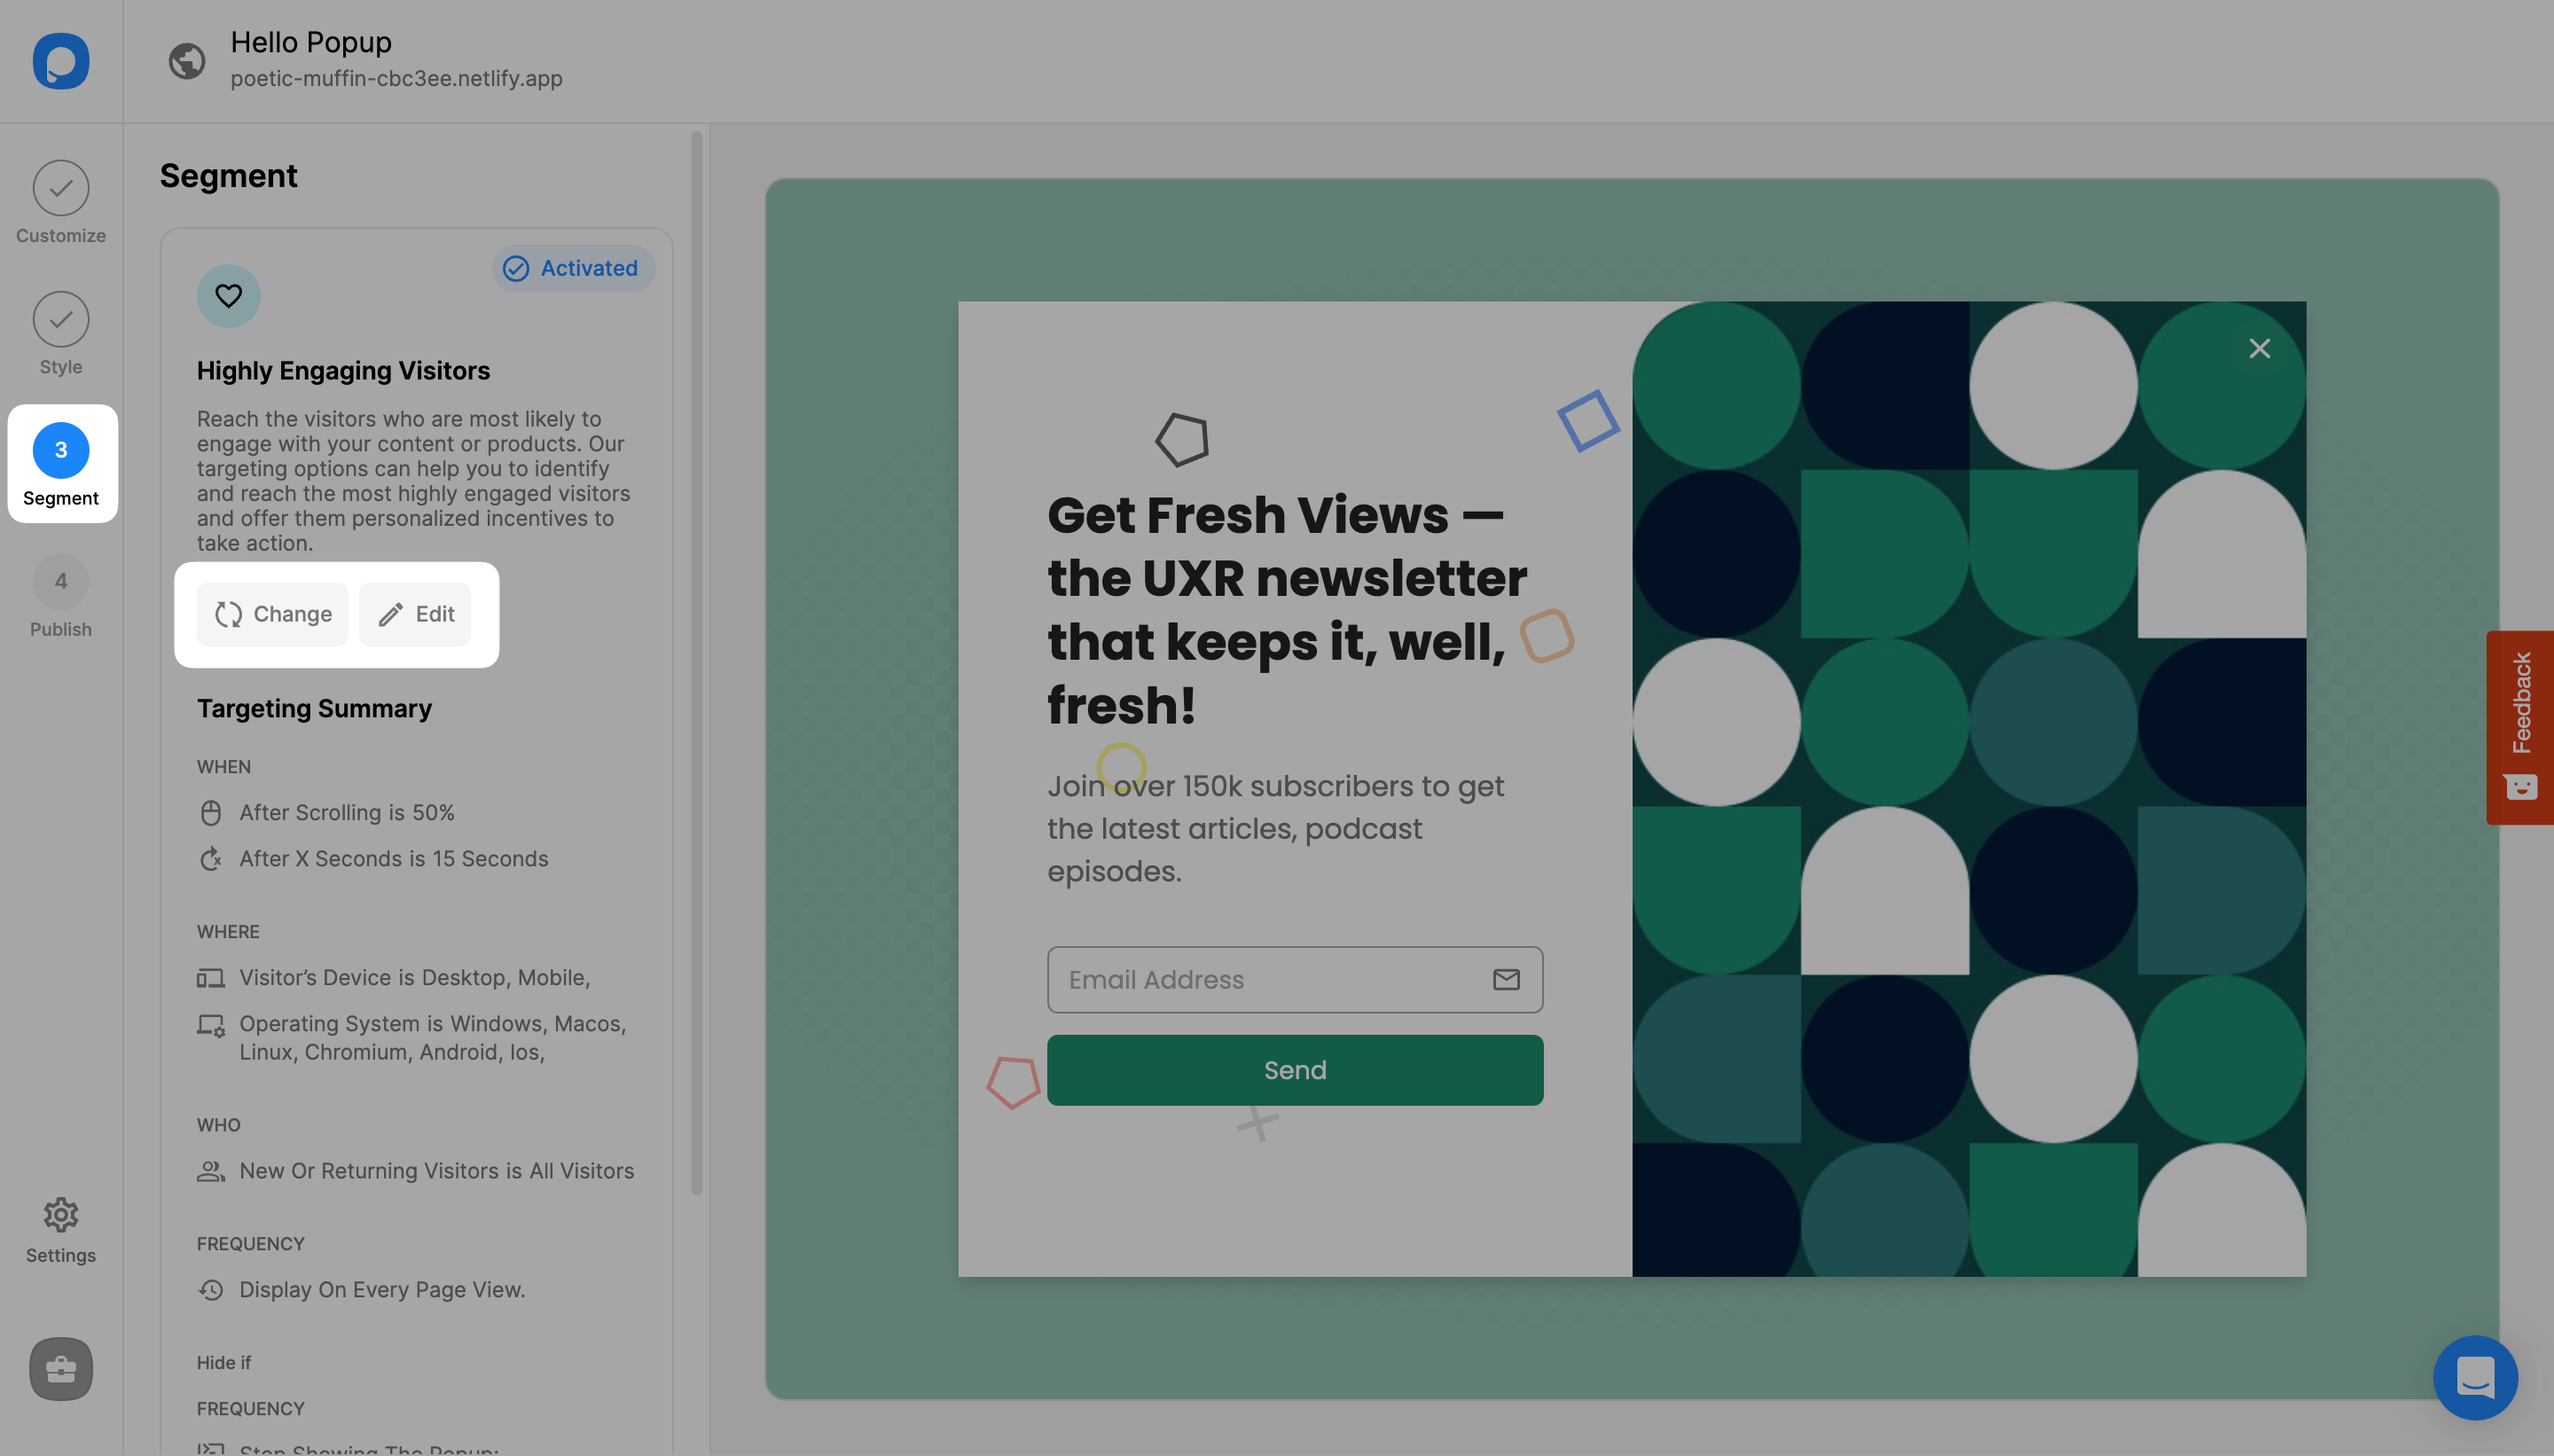Click the globe website icon
2554x1456 pixels.
coord(187,61)
